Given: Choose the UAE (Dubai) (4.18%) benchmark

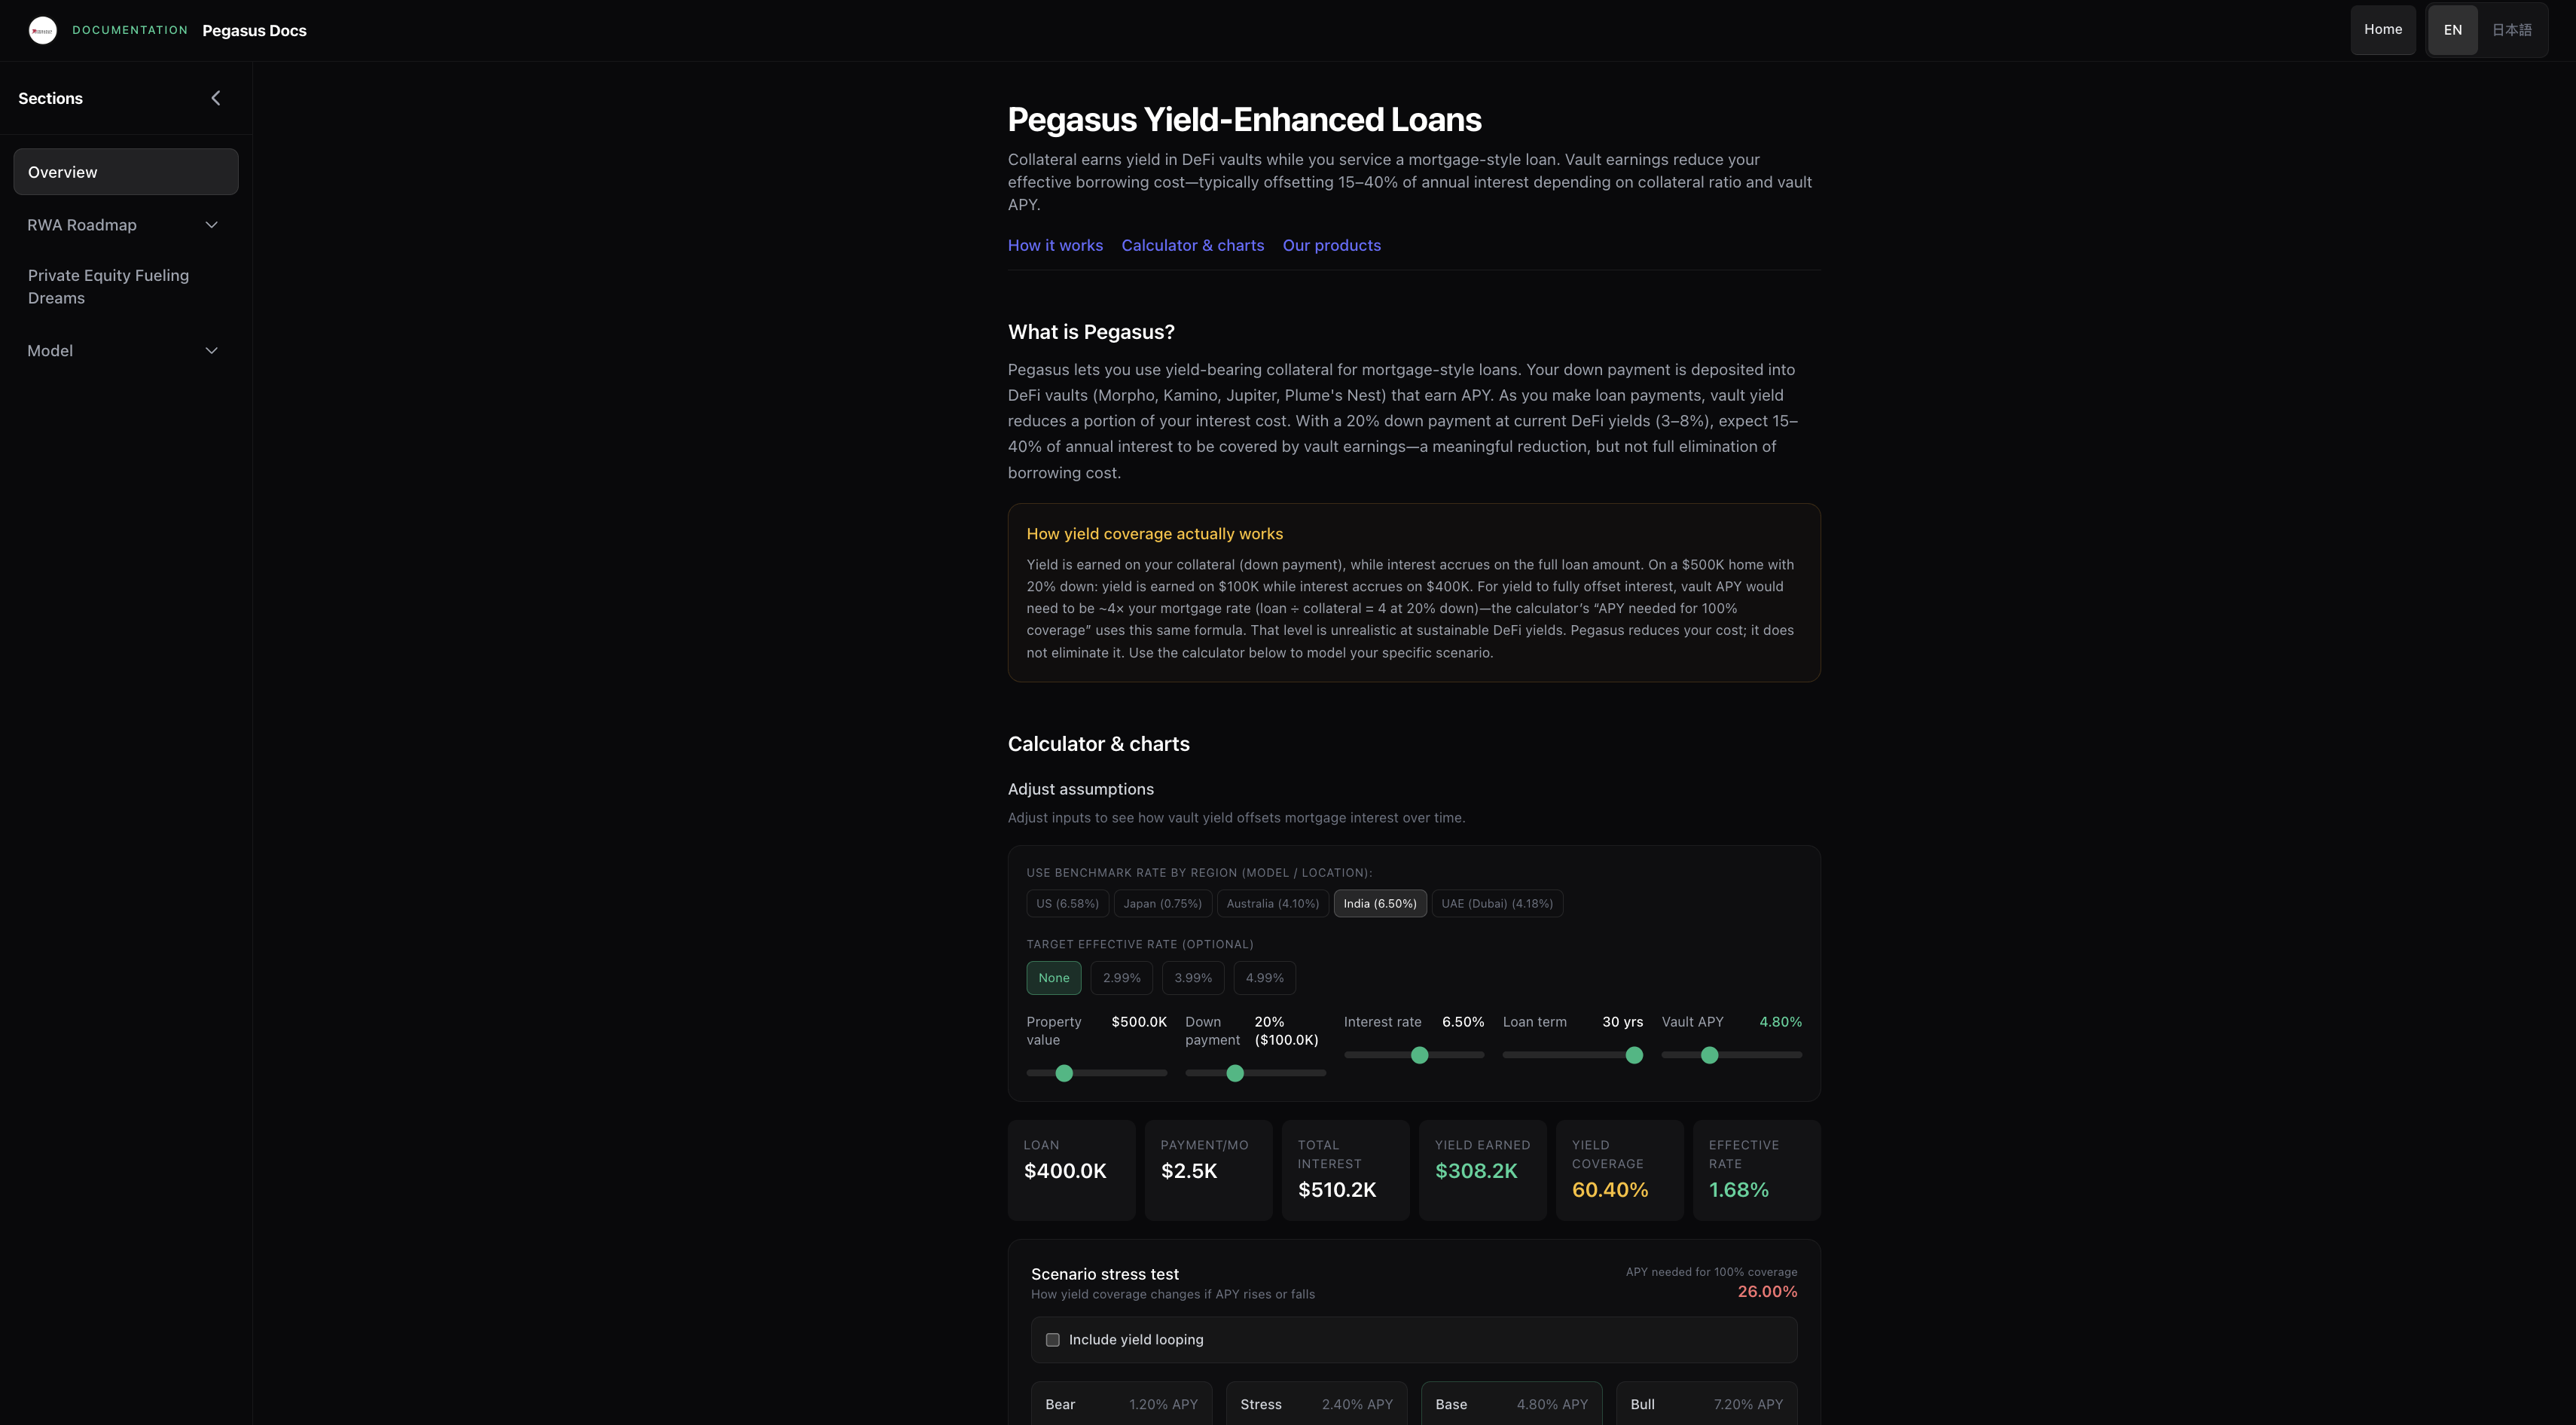Looking at the screenshot, I should [1496, 904].
